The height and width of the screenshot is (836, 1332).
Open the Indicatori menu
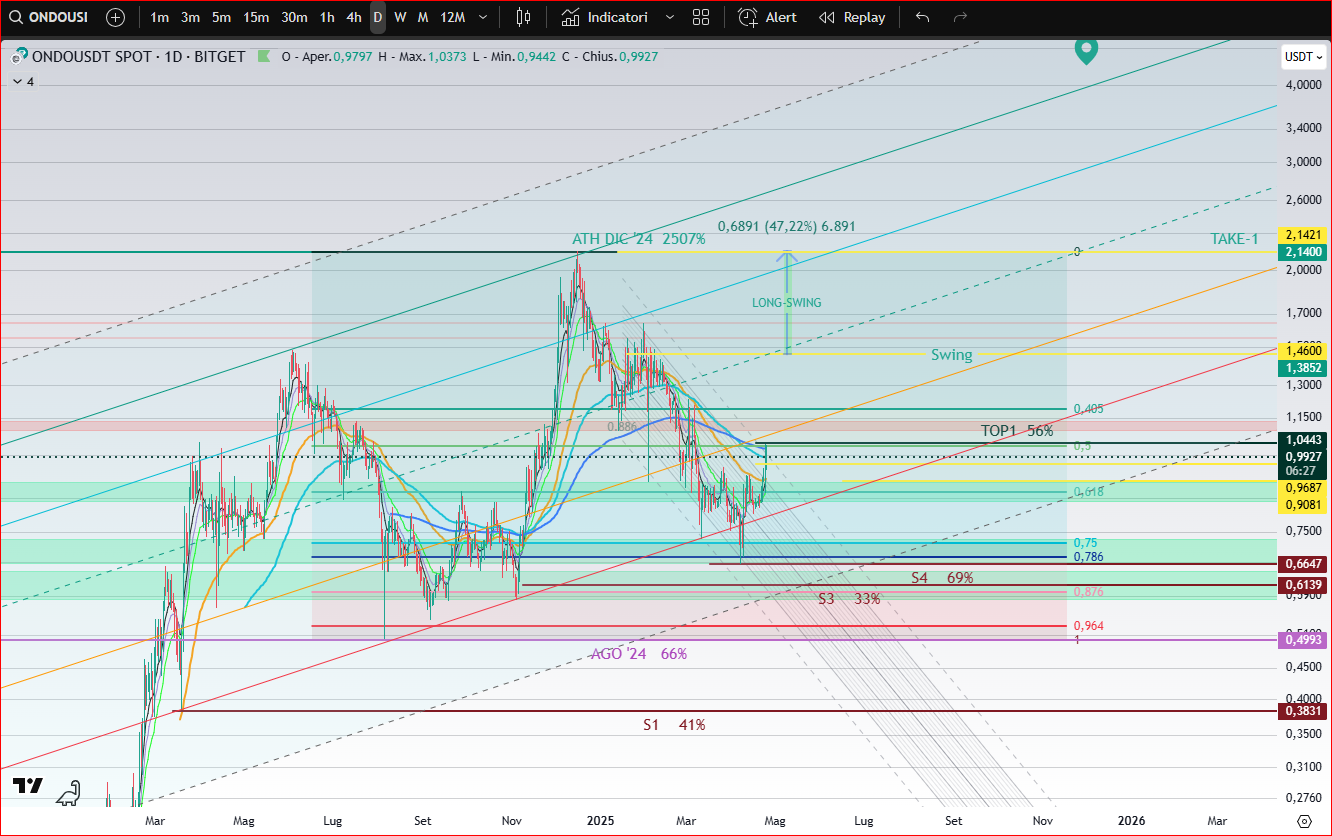[x=605, y=17]
